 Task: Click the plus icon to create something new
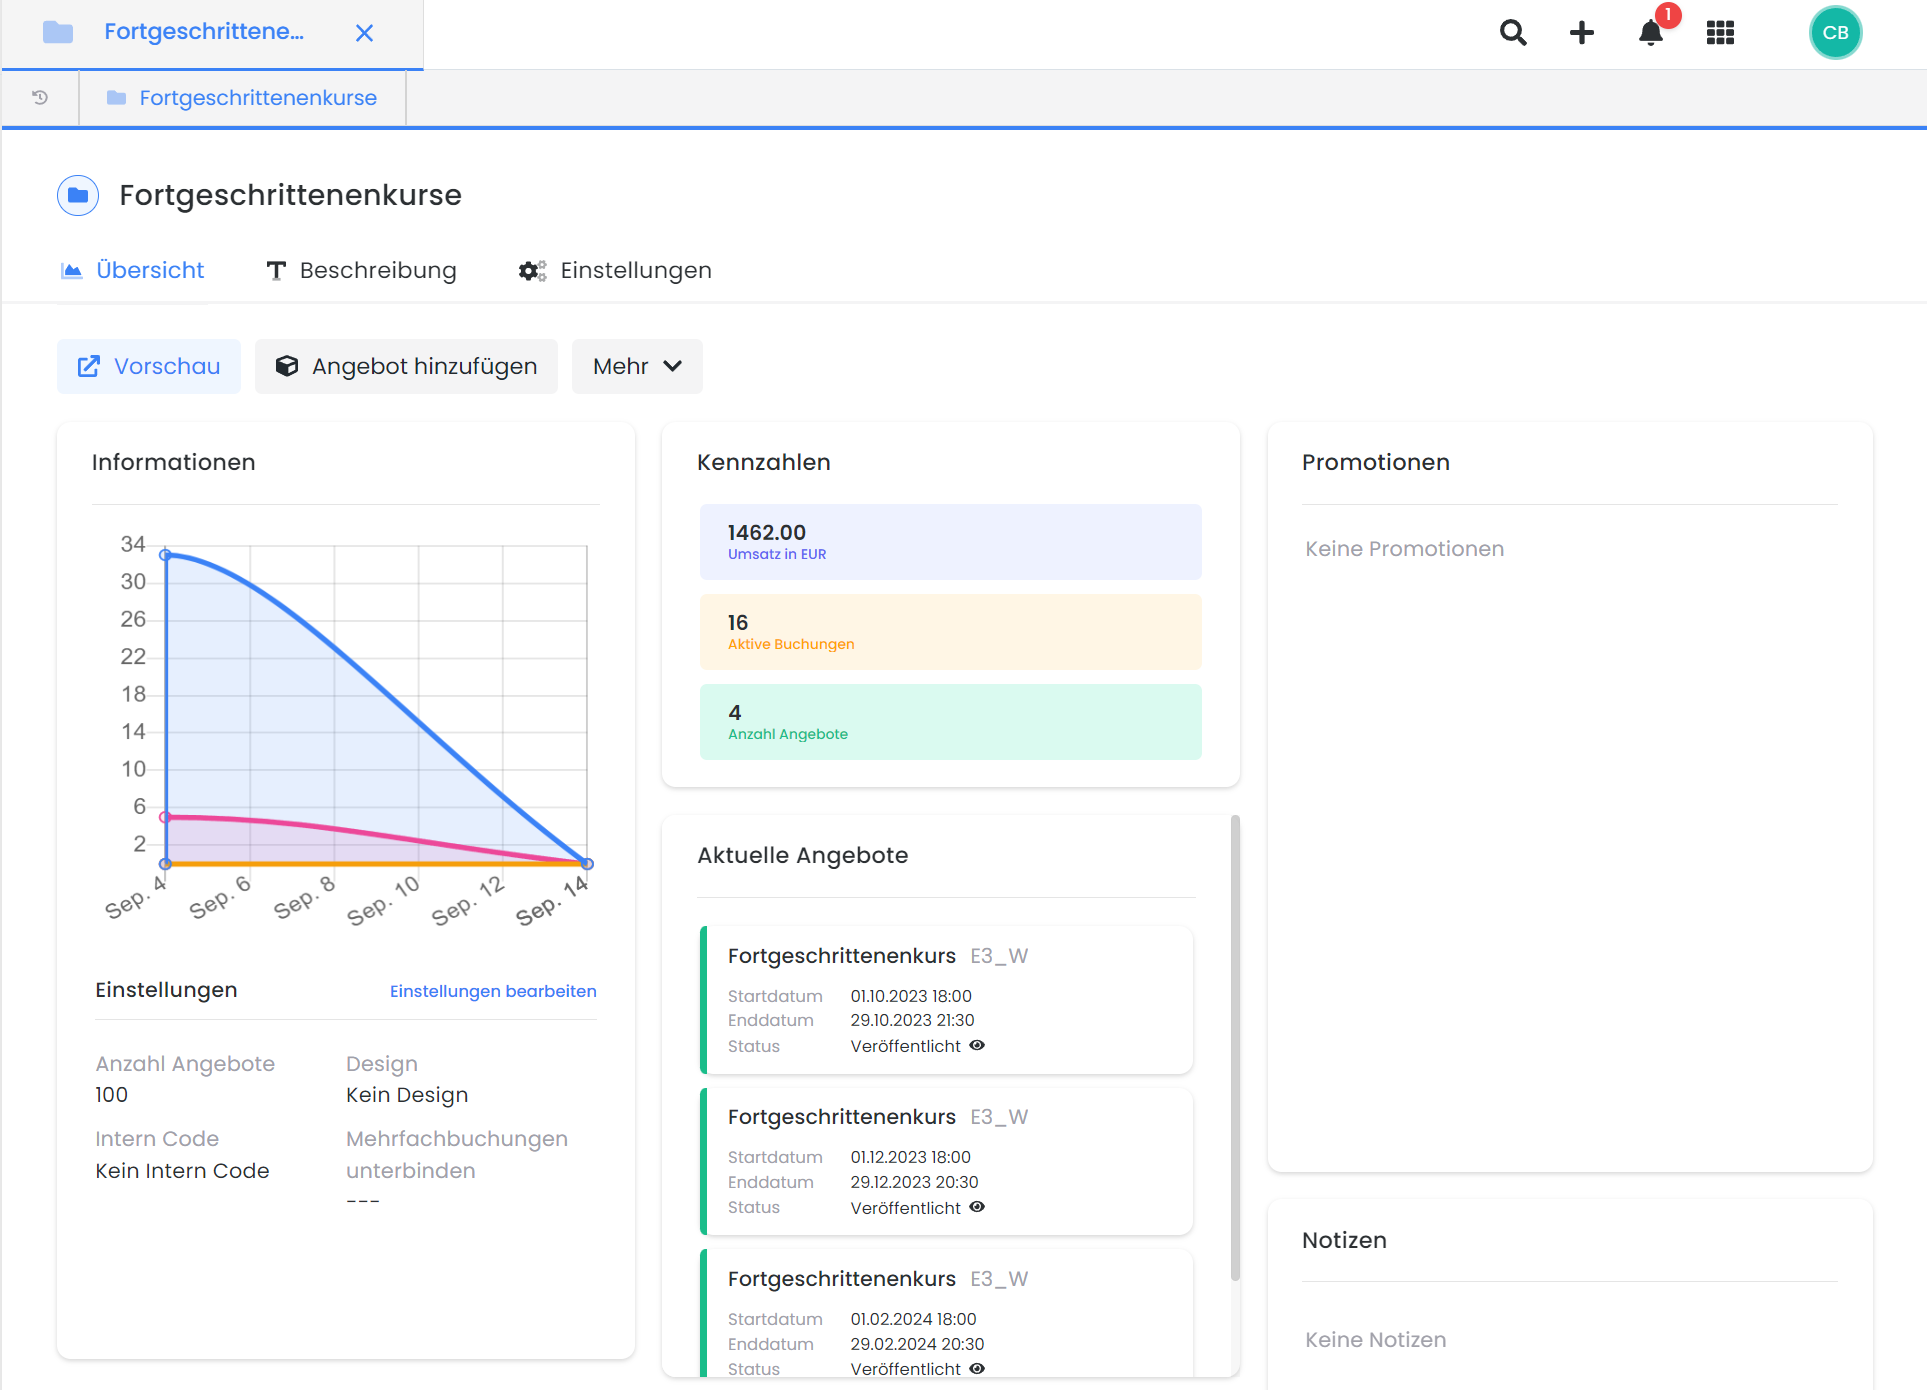click(1582, 32)
